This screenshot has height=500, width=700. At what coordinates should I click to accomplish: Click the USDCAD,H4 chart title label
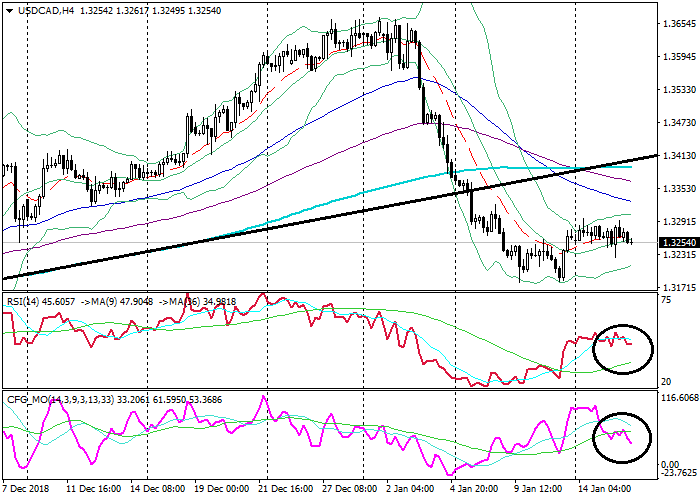[x=36, y=10]
